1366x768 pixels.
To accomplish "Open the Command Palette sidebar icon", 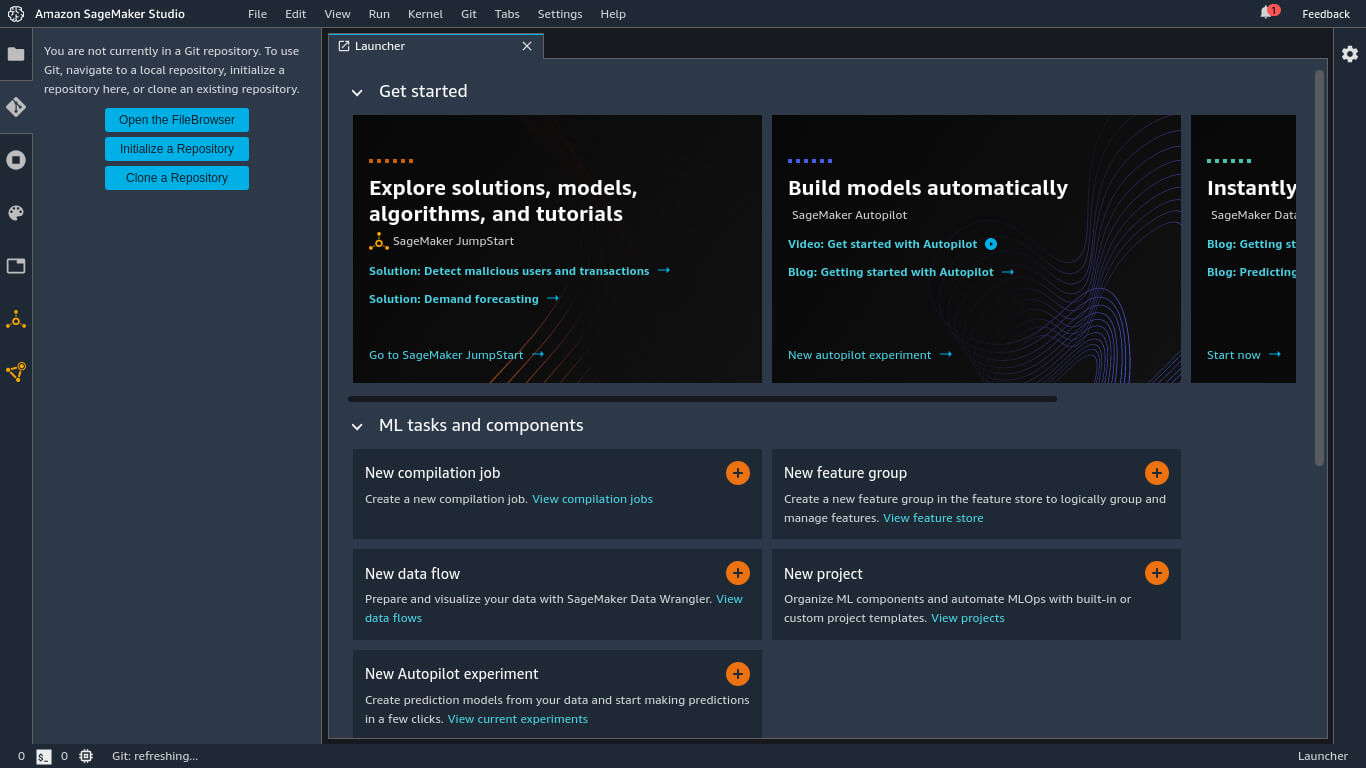I will click(x=16, y=213).
